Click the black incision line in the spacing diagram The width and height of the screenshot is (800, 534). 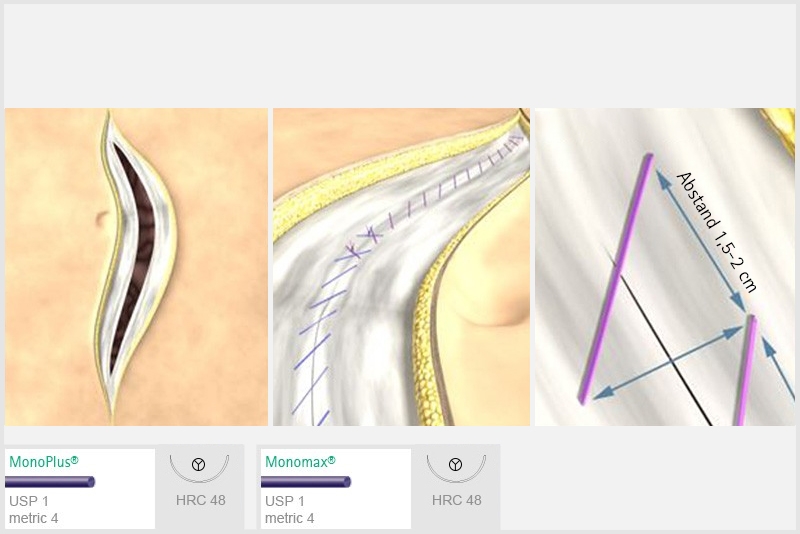click(658, 337)
